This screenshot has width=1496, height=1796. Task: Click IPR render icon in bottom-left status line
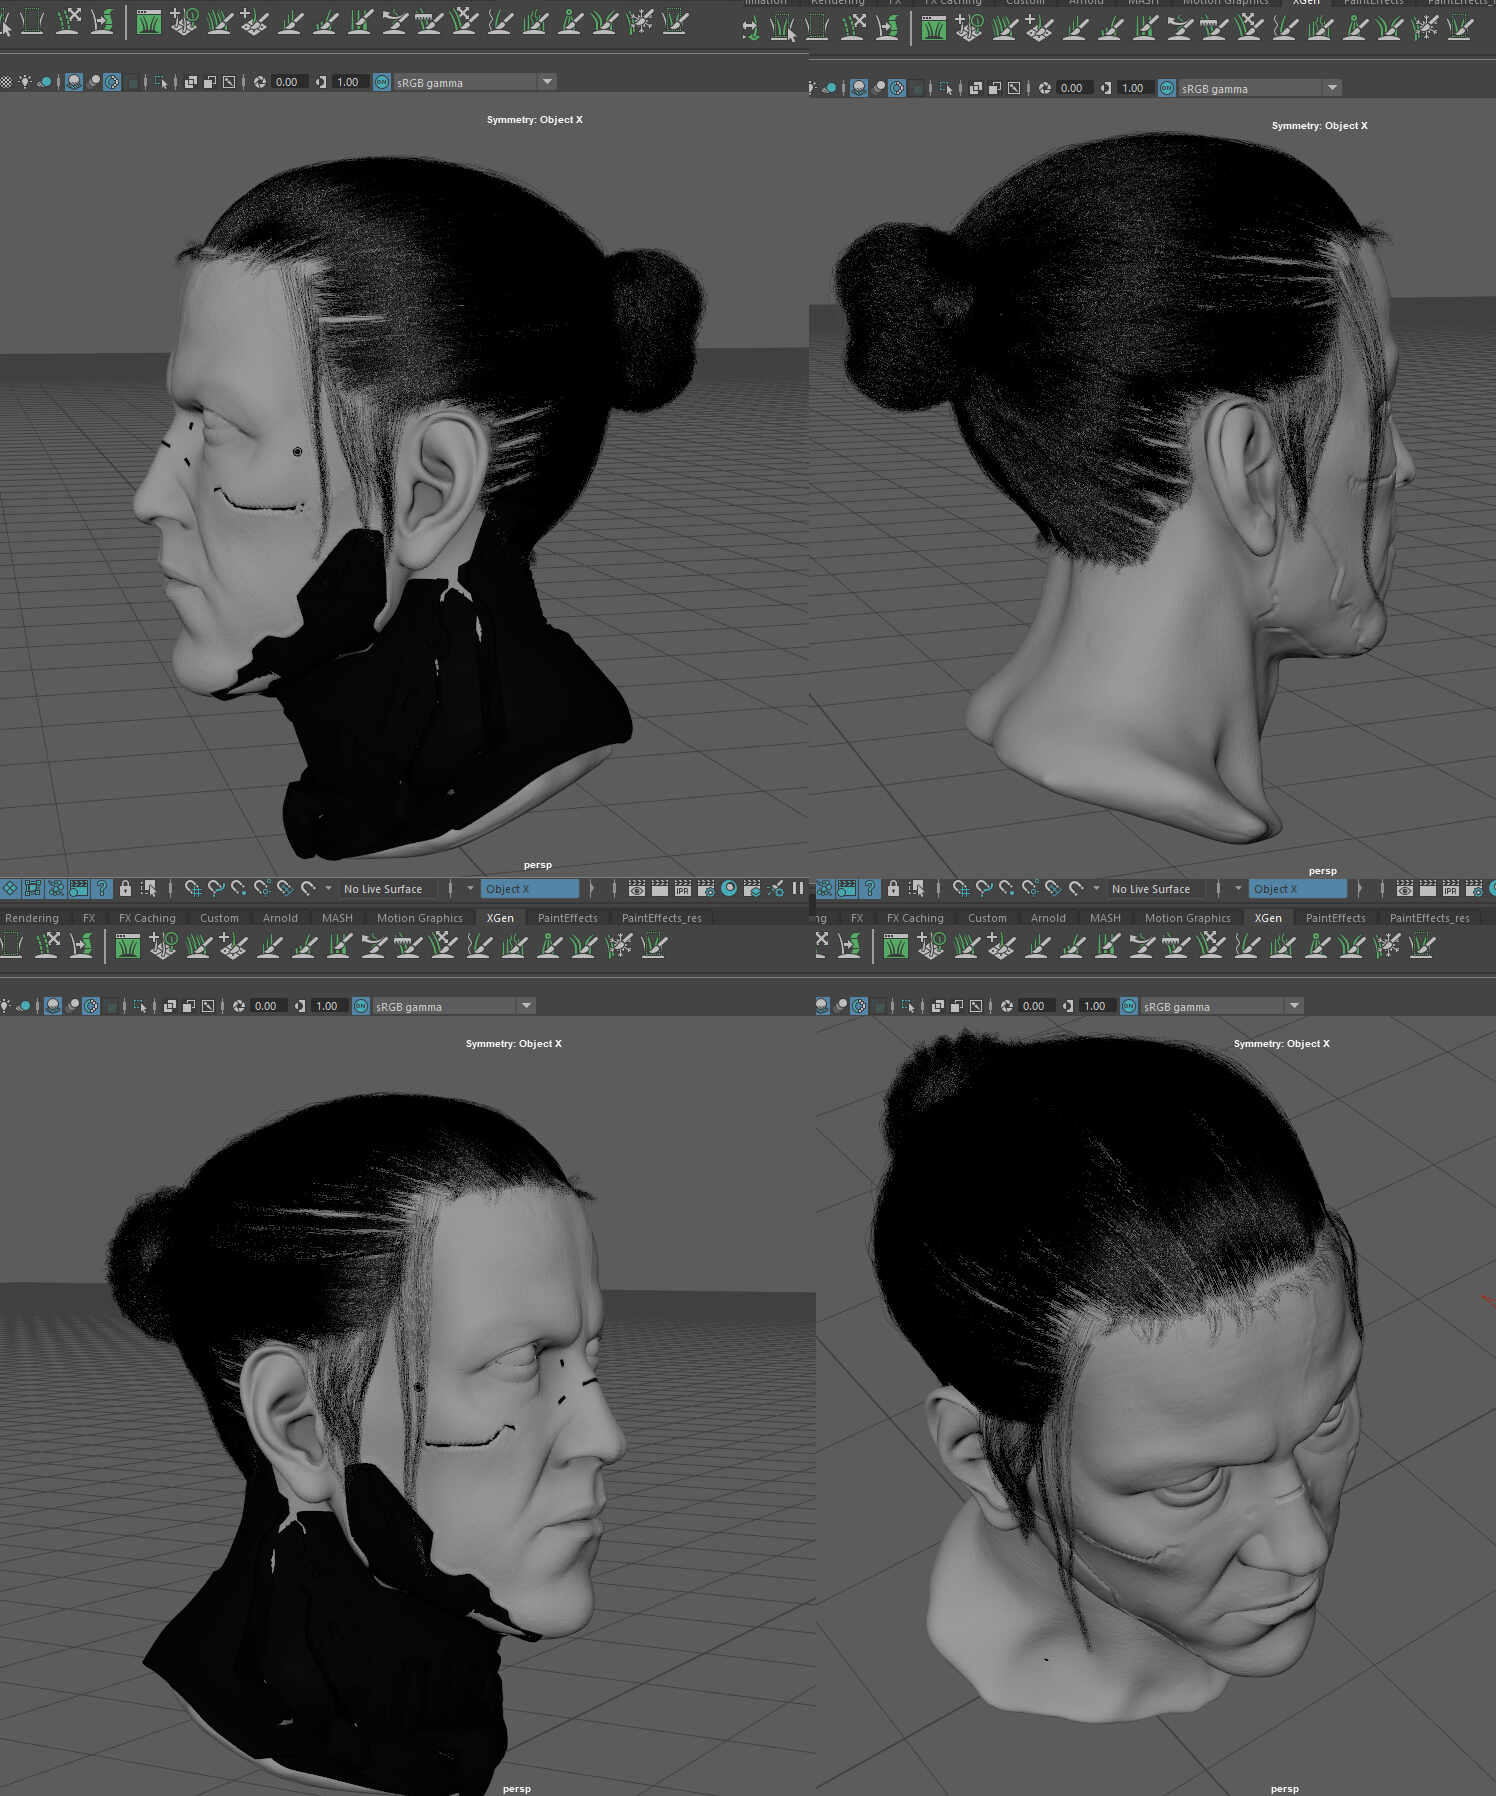coord(683,888)
